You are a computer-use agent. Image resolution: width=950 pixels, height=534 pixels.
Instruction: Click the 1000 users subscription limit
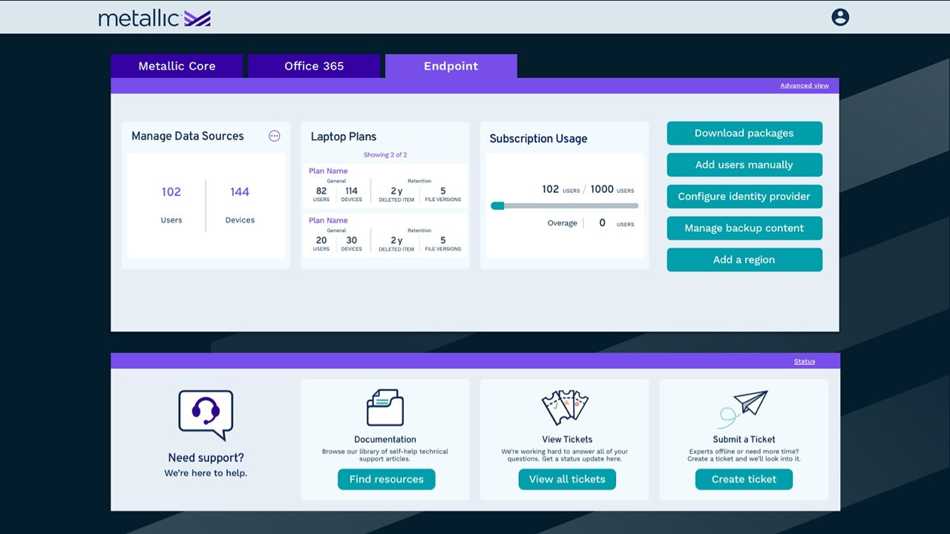[612, 190]
